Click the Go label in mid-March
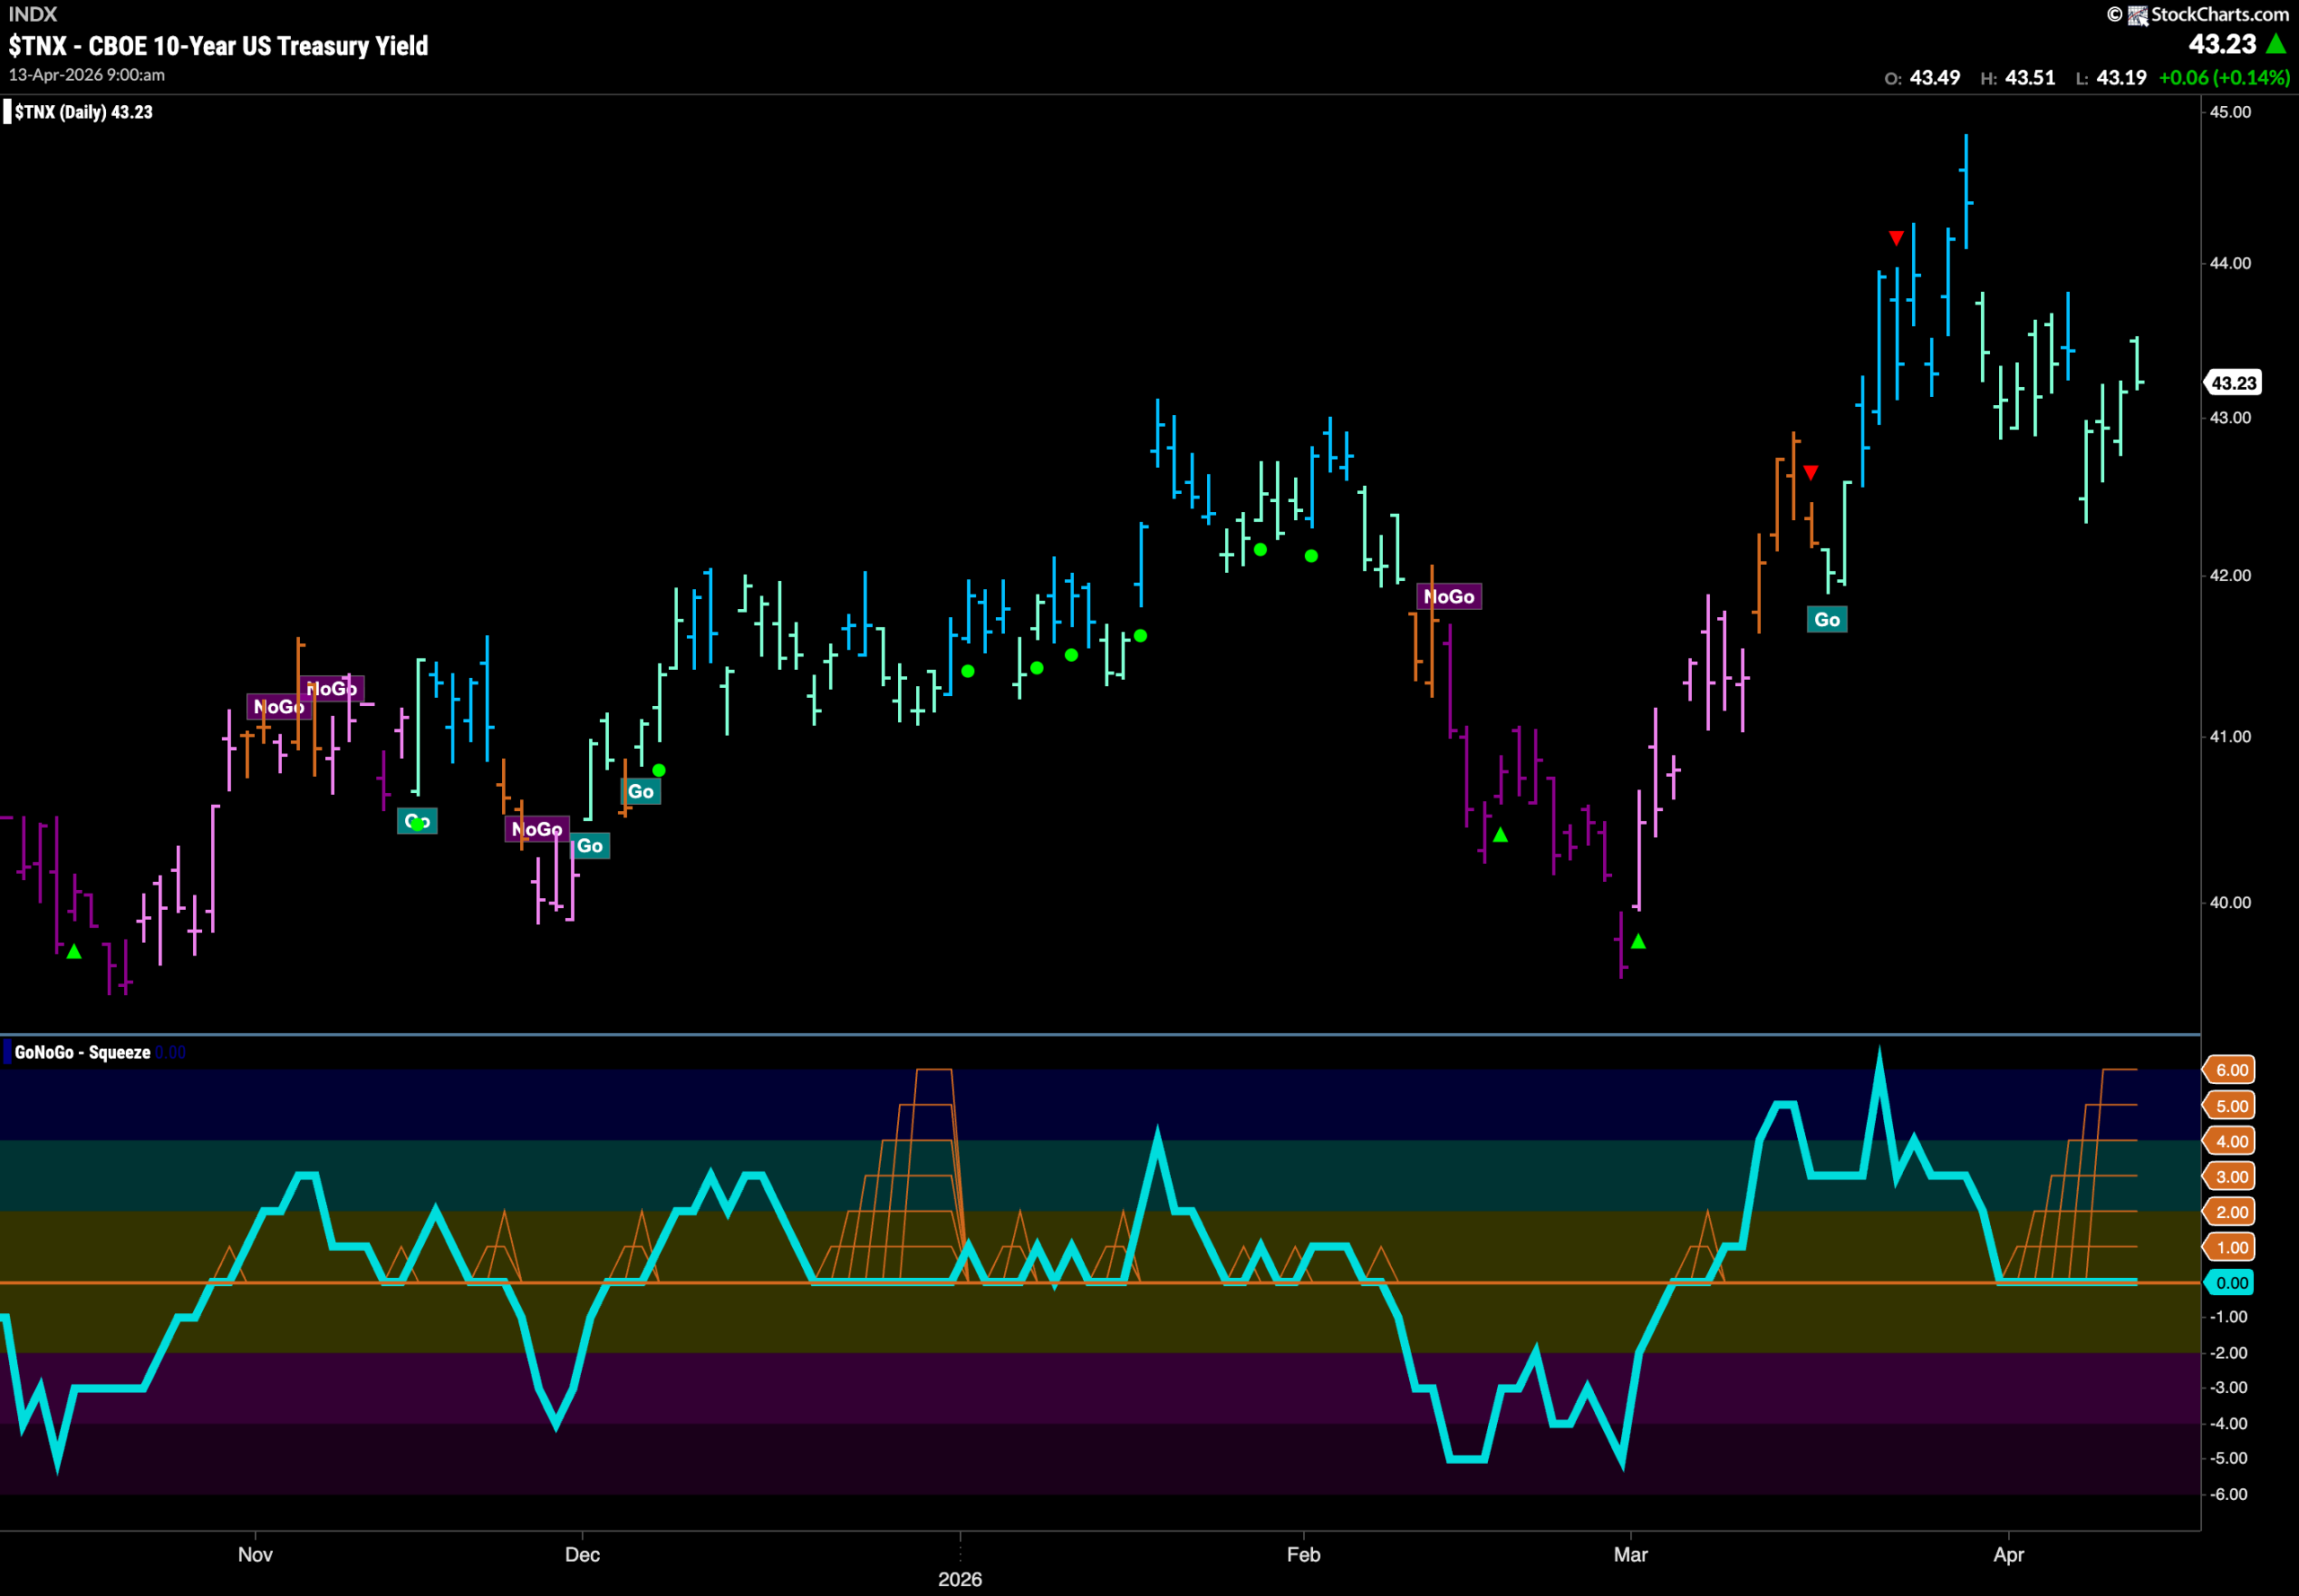This screenshot has width=2299, height=1596. [1827, 619]
